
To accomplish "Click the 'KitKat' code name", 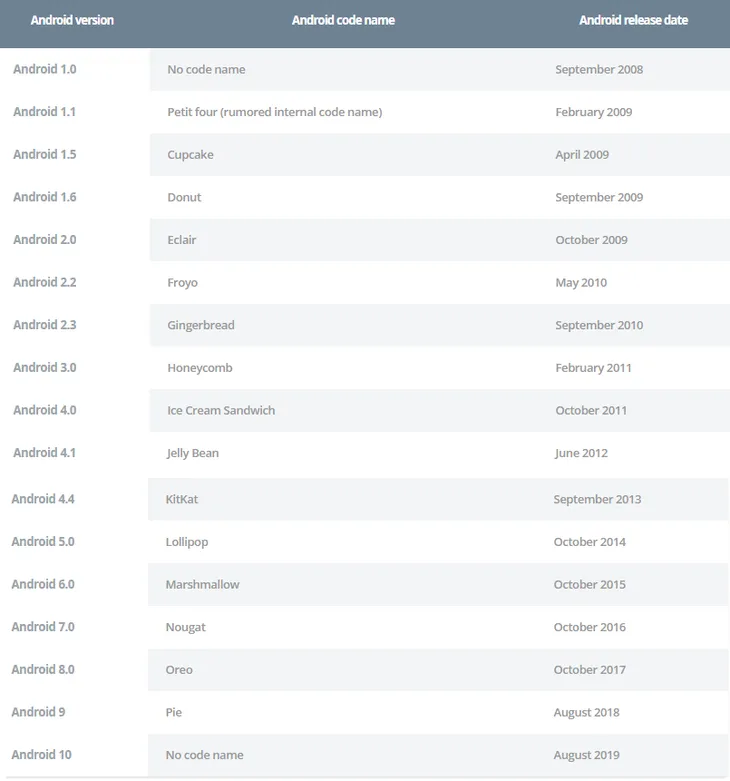I will point(182,499).
